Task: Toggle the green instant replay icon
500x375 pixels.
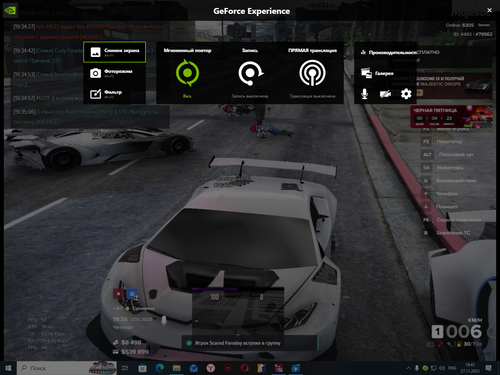Action: point(187,73)
